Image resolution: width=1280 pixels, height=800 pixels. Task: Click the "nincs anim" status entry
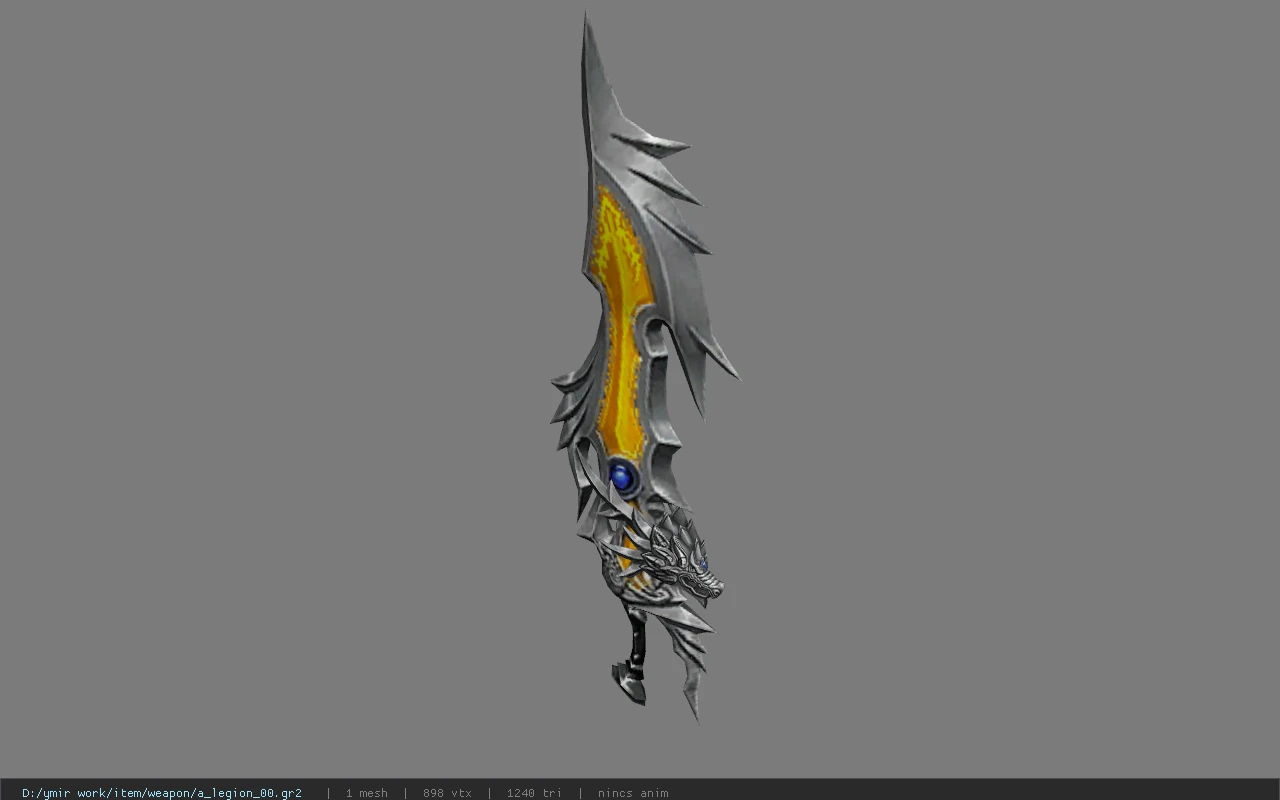[x=633, y=793]
